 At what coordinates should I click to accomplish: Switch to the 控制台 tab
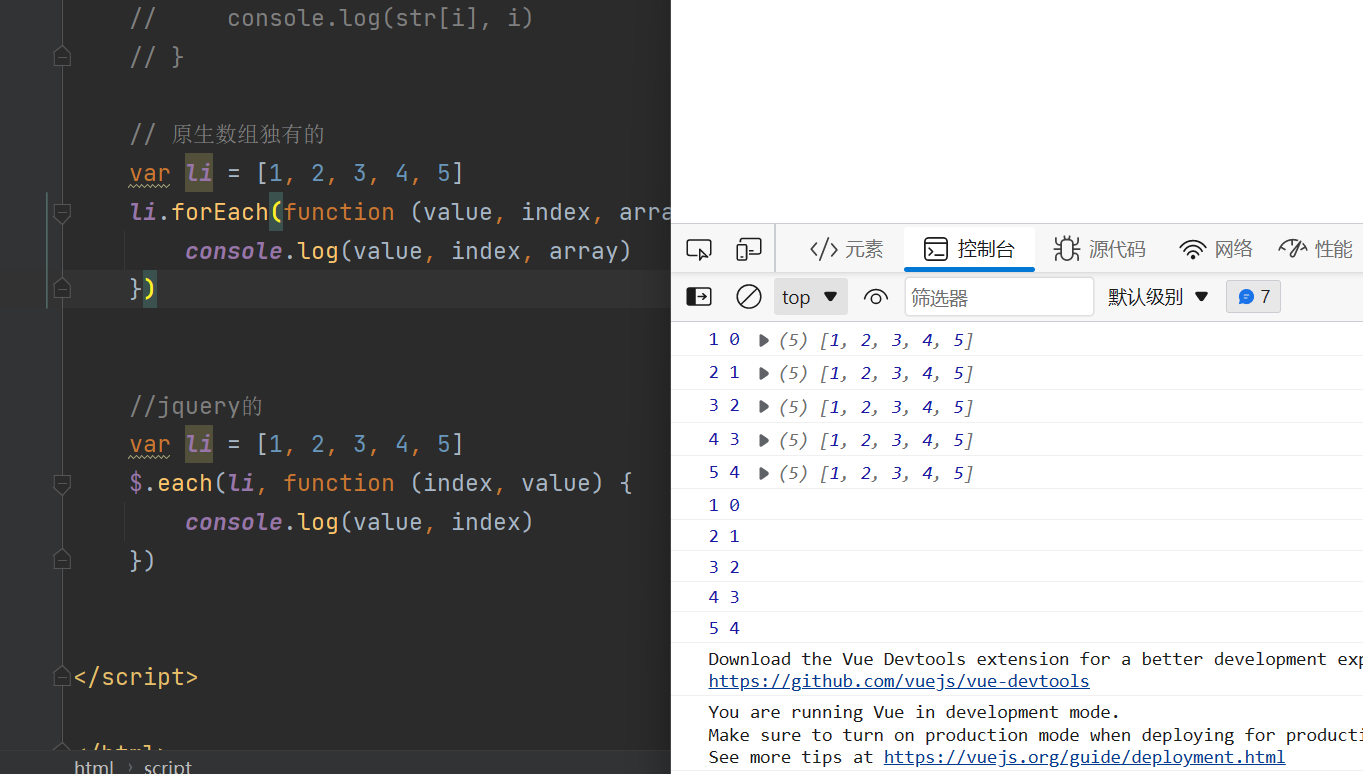point(969,249)
